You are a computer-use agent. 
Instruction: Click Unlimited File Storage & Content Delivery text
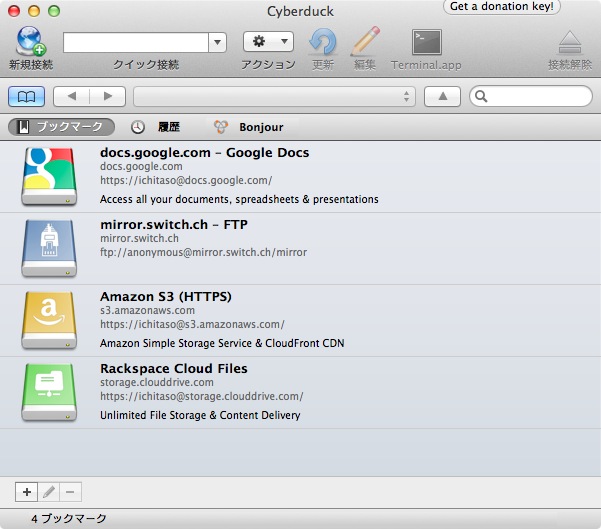click(x=200, y=415)
